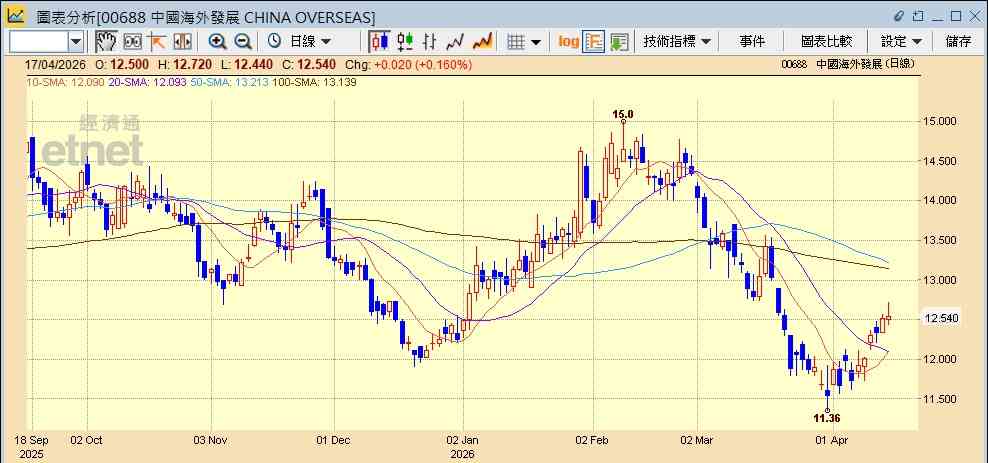
Task: Zoom in on the chart
Action: 217,42
